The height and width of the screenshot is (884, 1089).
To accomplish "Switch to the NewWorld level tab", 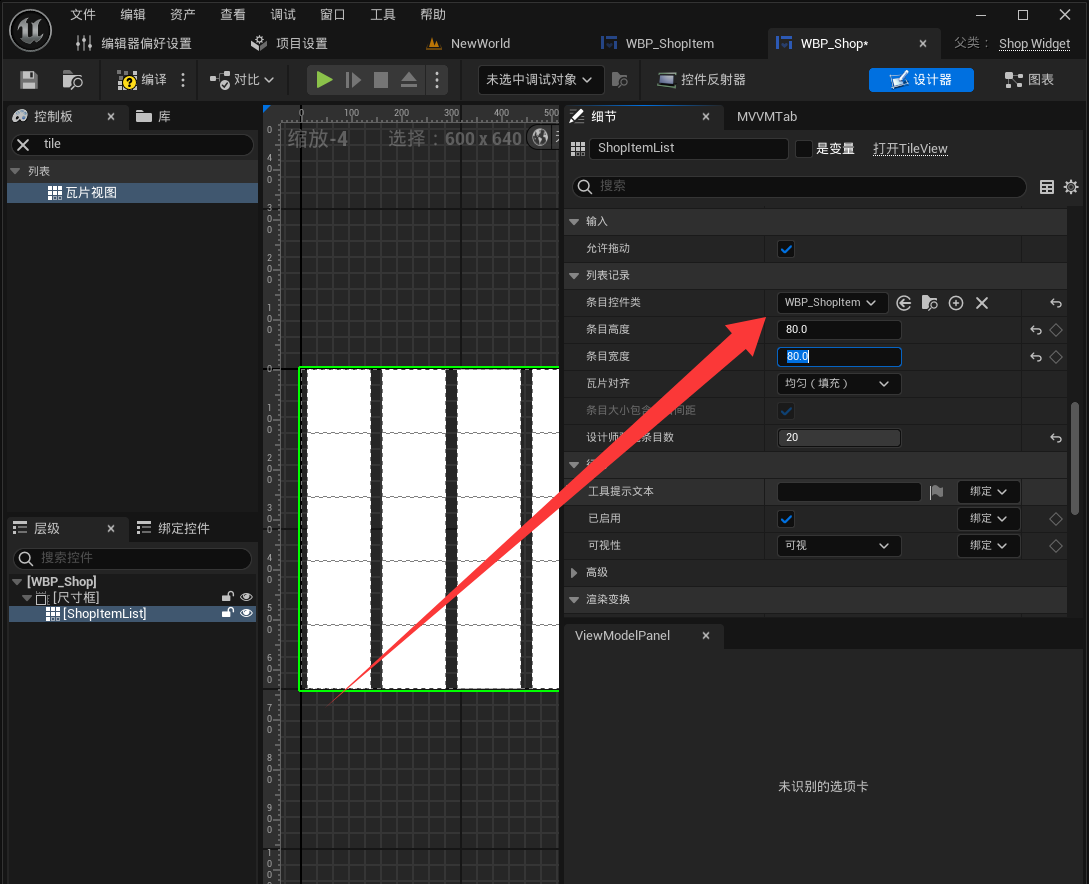I will [x=468, y=43].
